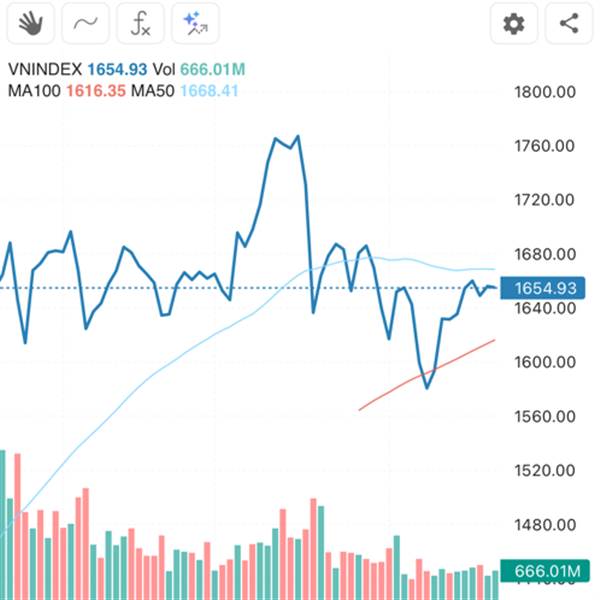
Task: Click the 1600.00 price axis label
Action: pos(545,362)
